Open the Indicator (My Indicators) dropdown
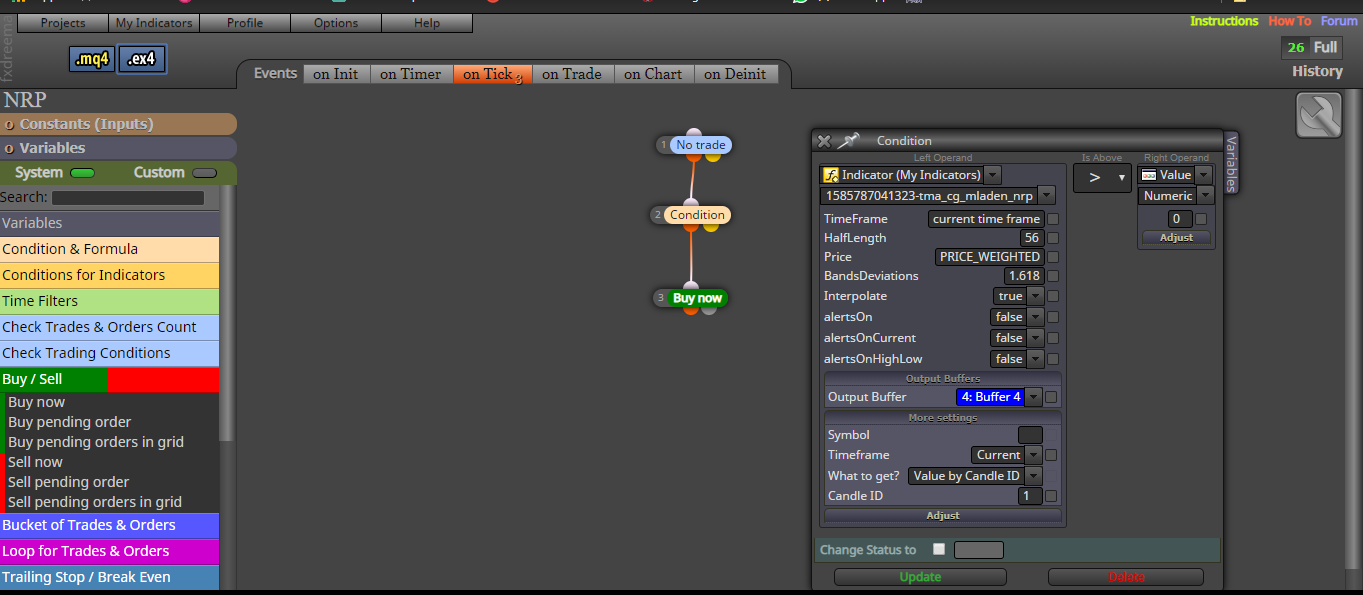Viewport: 1363px width, 595px height. [x=992, y=175]
